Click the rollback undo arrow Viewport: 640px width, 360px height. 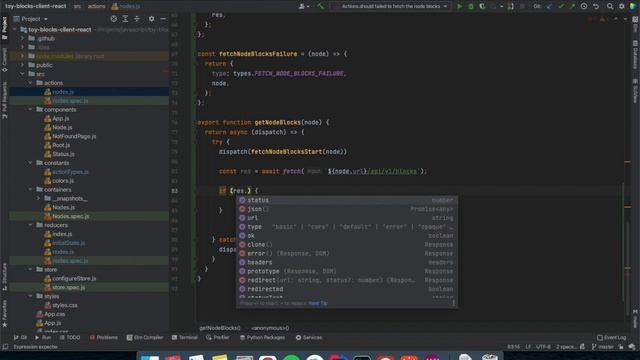click(596, 6)
